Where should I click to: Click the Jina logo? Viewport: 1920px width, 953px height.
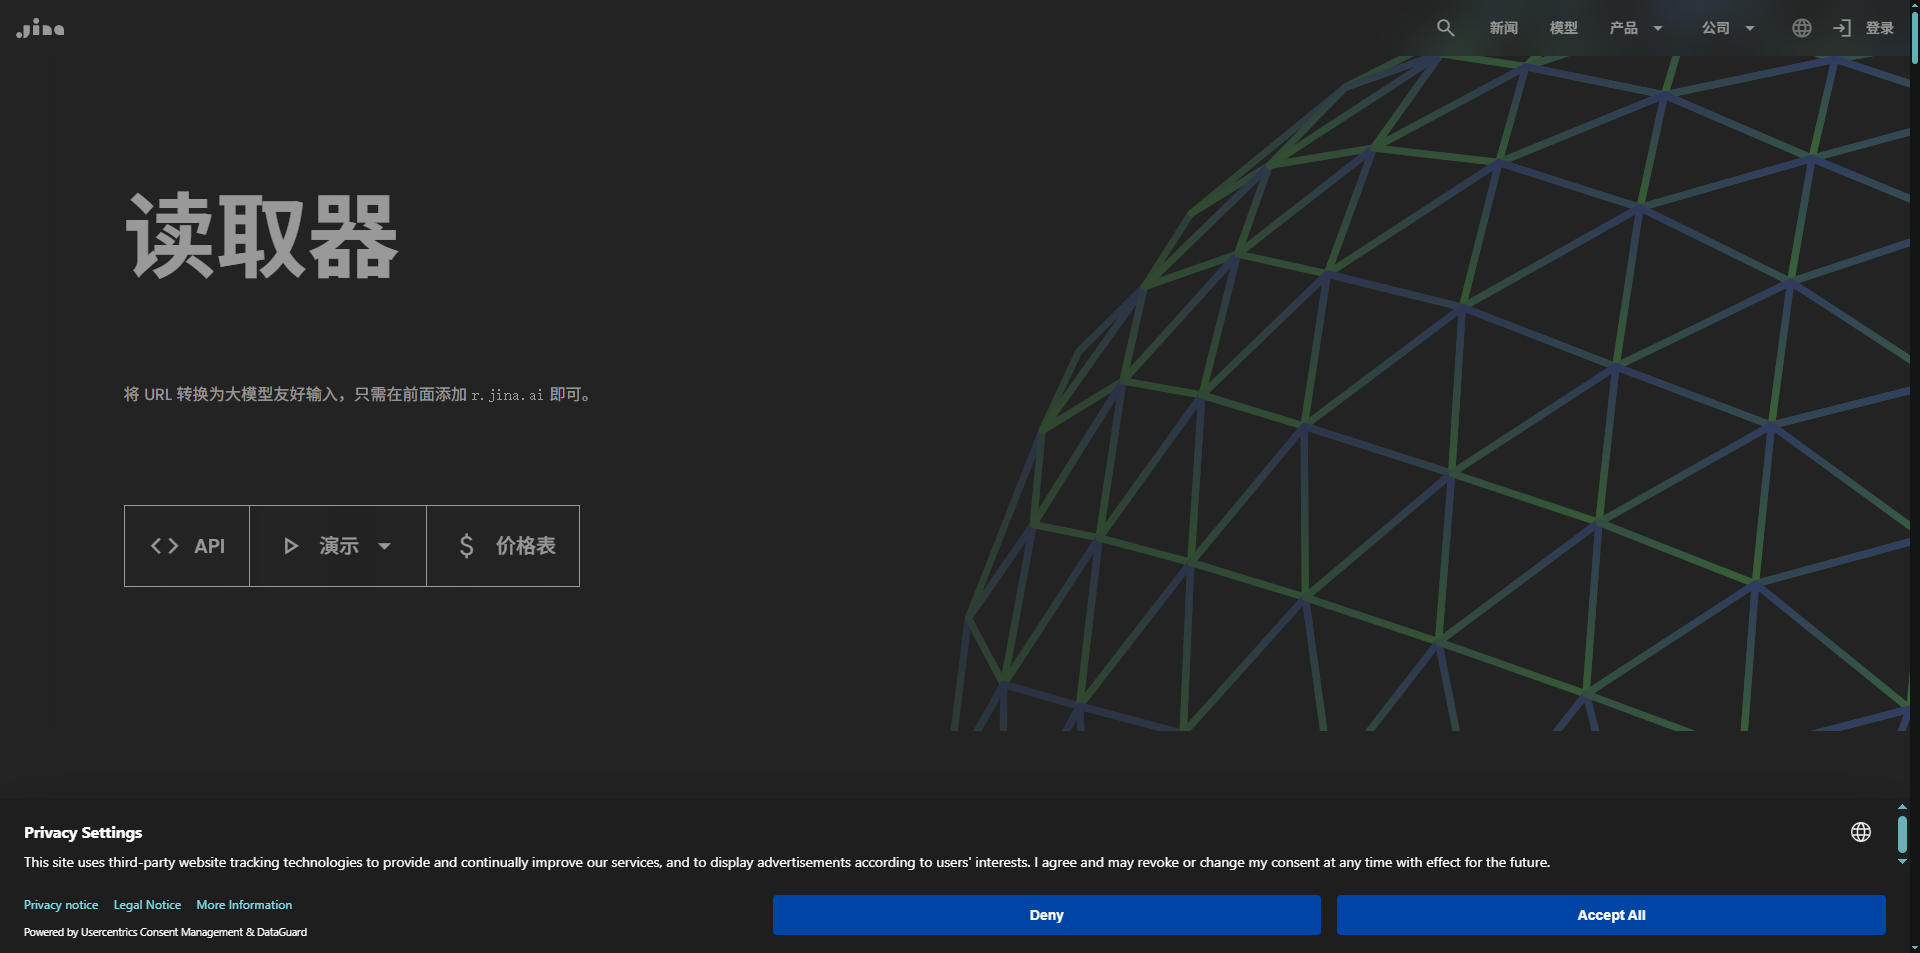pyautogui.click(x=40, y=28)
